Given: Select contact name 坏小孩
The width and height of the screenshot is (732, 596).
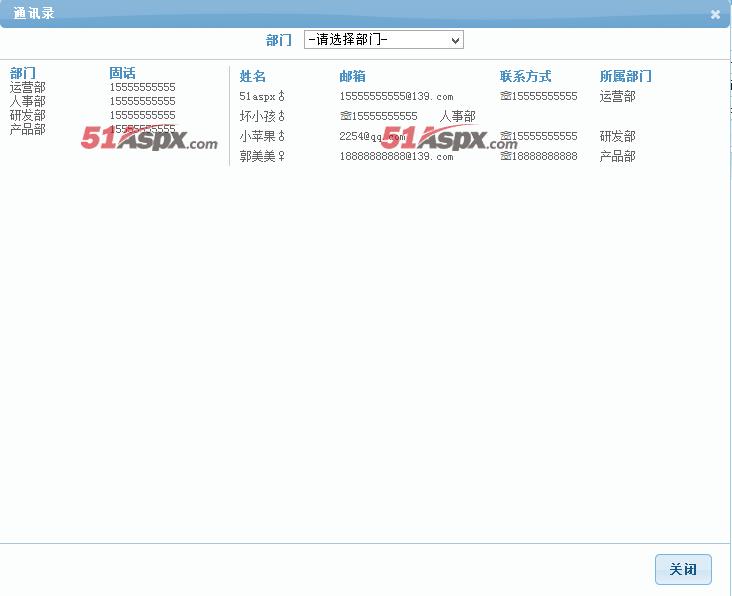Looking at the screenshot, I should (257, 116).
